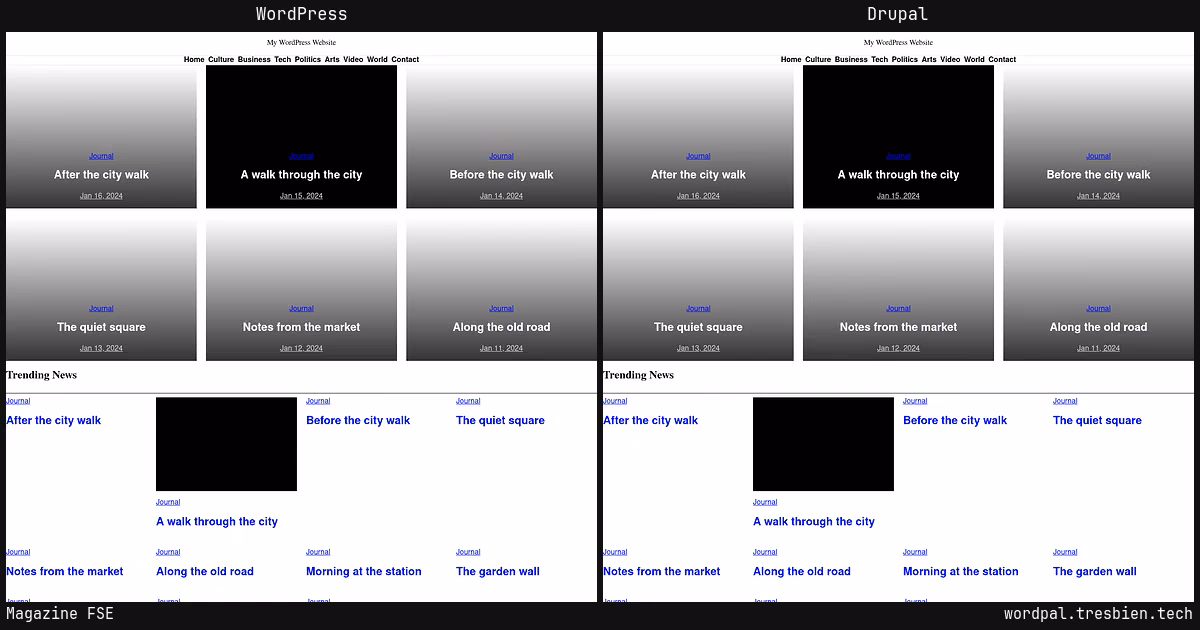The height and width of the screenshot is (630, 1200).
Task: Click 'Jan 11, 2024' date in WordPress pane
Action: 501,348
